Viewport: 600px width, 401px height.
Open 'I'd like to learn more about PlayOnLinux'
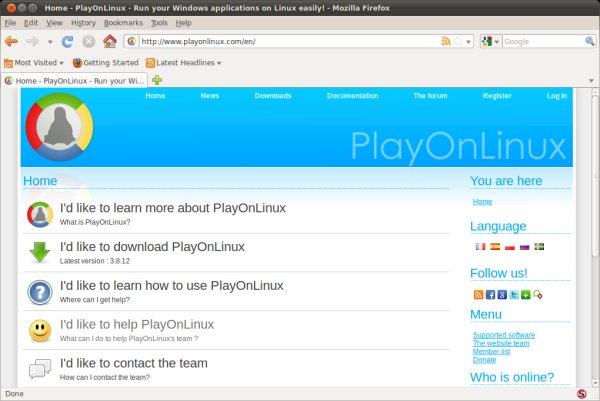click(173, 208)
